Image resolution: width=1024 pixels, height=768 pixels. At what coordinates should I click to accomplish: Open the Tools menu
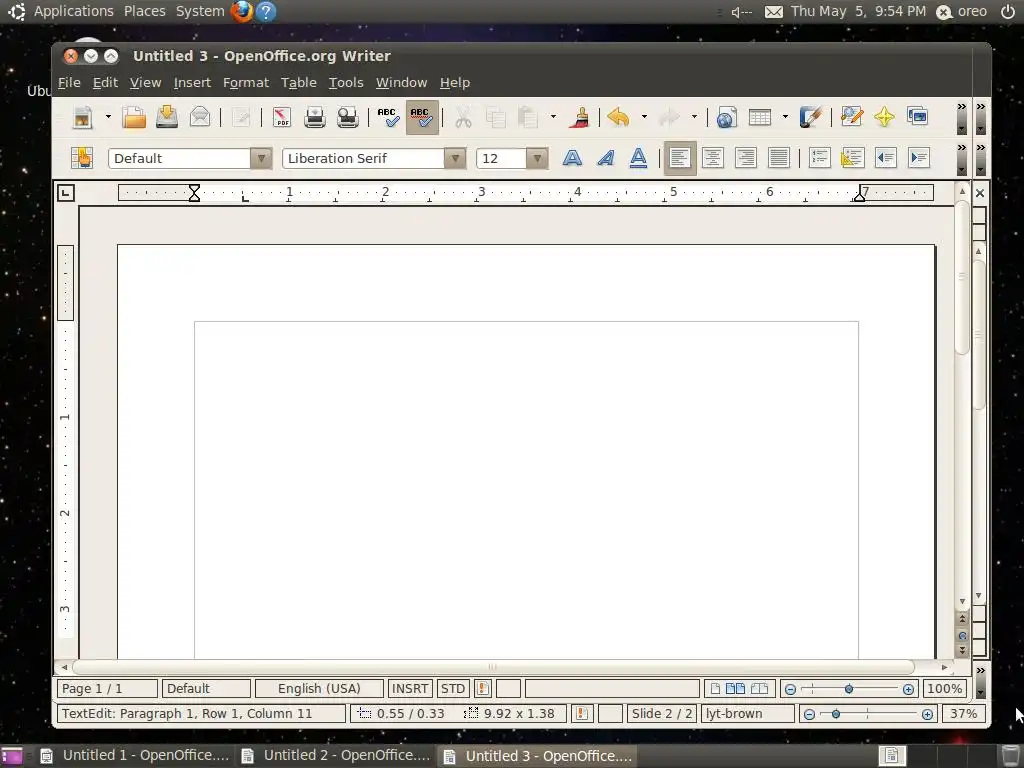(345, 82)
